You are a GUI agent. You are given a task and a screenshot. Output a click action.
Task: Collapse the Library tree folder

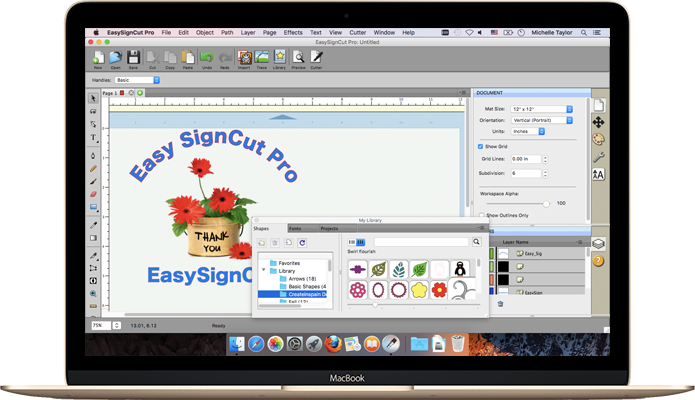pyautogui.click(x=264, y=271)
